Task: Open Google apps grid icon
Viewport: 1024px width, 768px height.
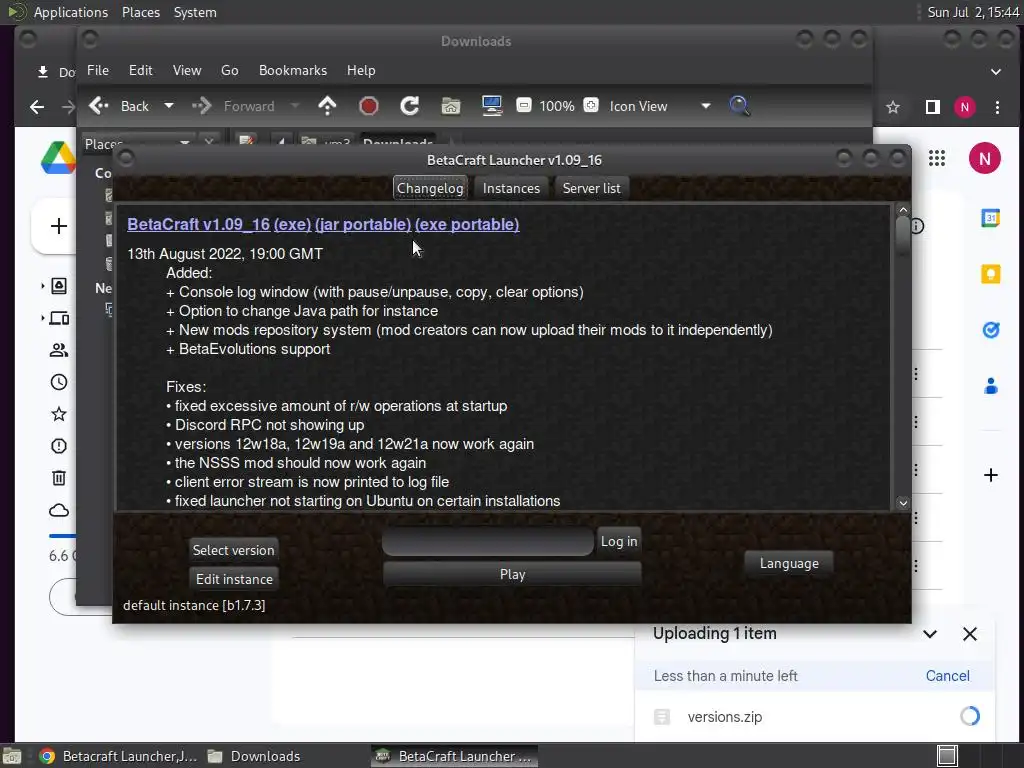Action: click(936, 158)
